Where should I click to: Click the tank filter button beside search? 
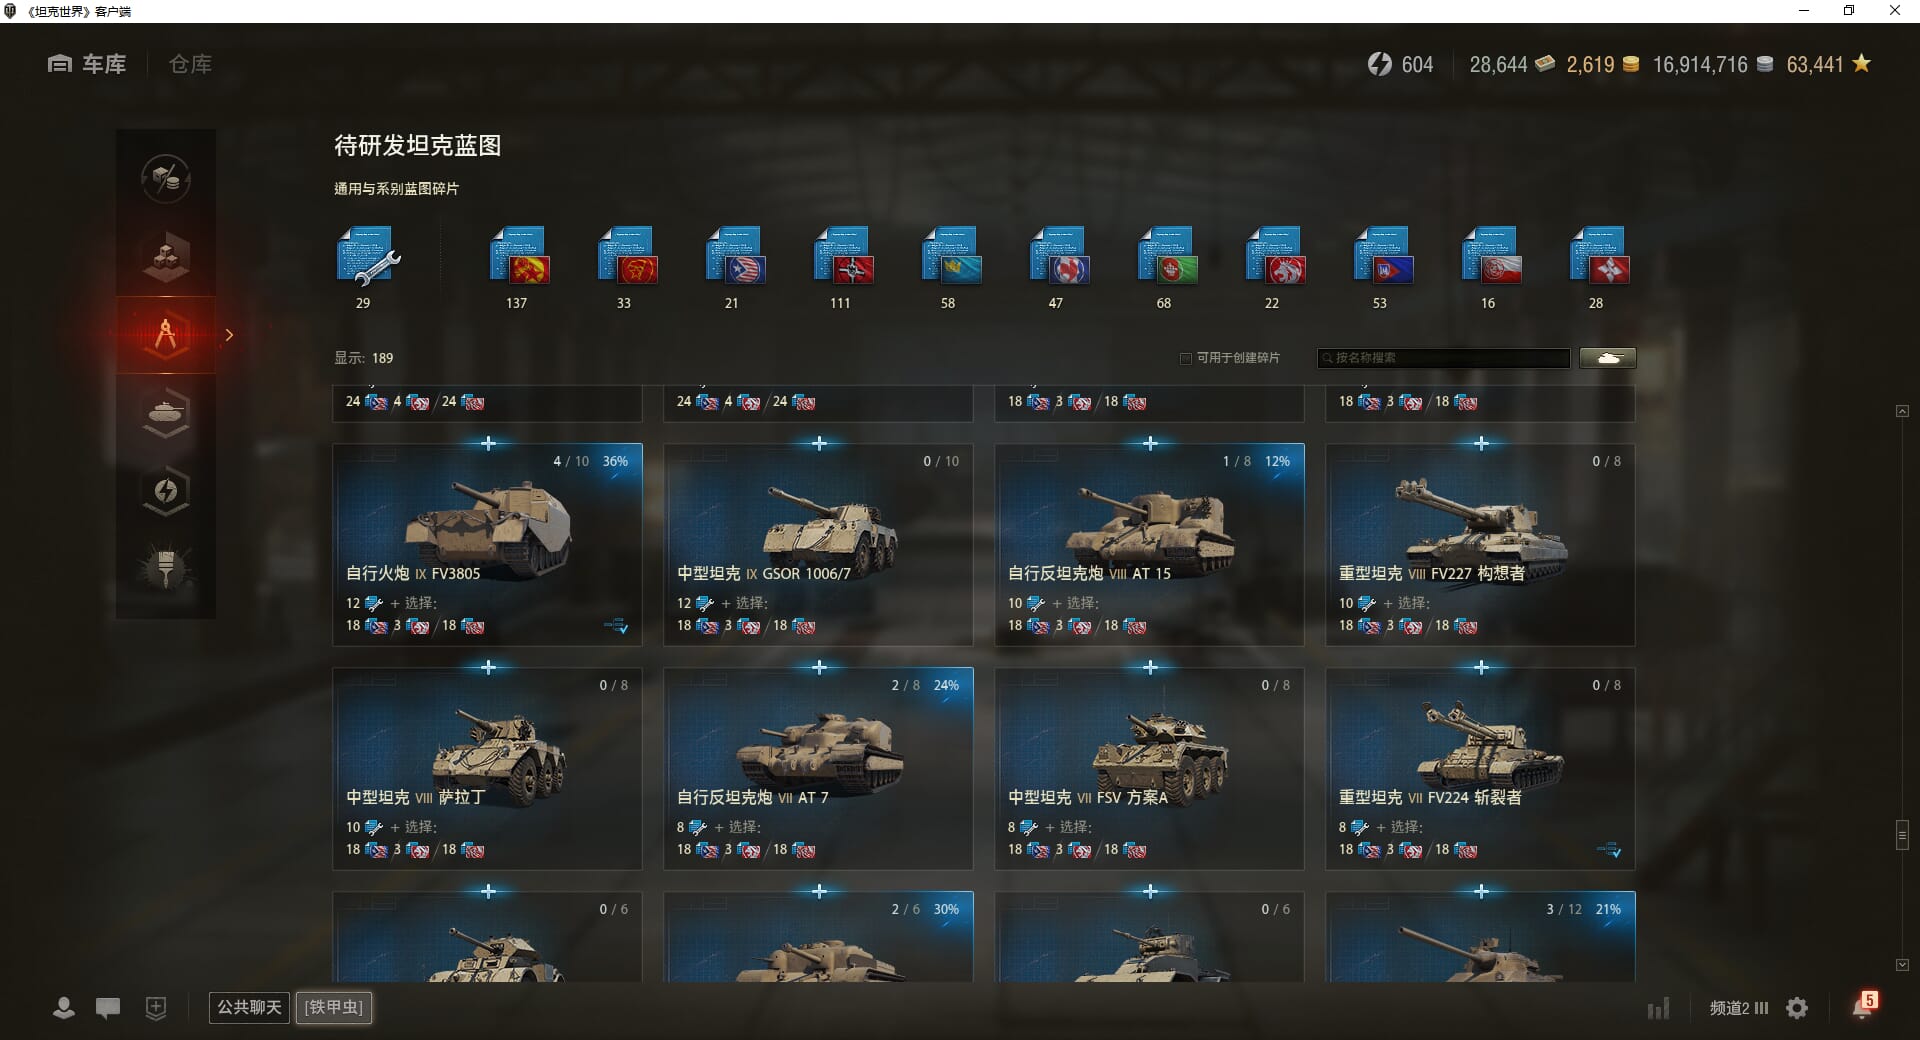pyautogui.click(x=1608, y=358)
